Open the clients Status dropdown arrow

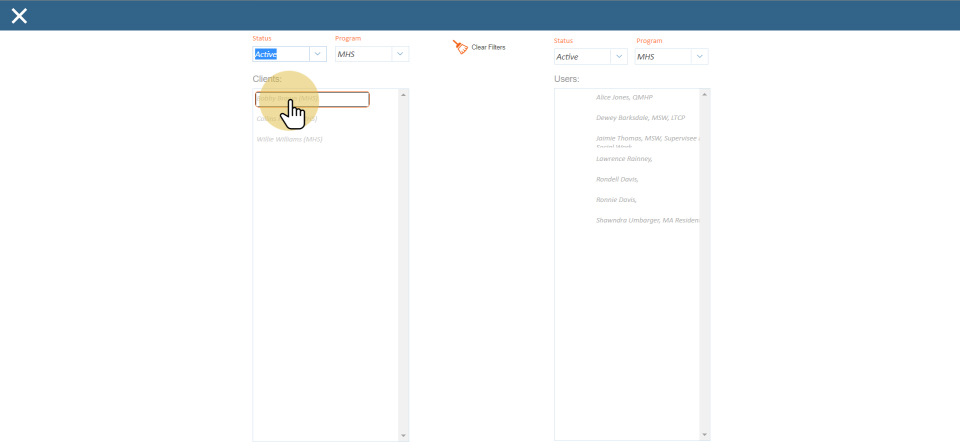point(317,54)
